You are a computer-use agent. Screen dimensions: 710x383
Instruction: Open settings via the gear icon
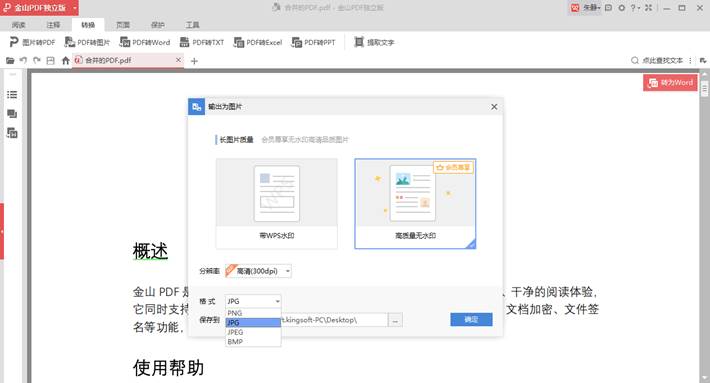pos(622,8)
